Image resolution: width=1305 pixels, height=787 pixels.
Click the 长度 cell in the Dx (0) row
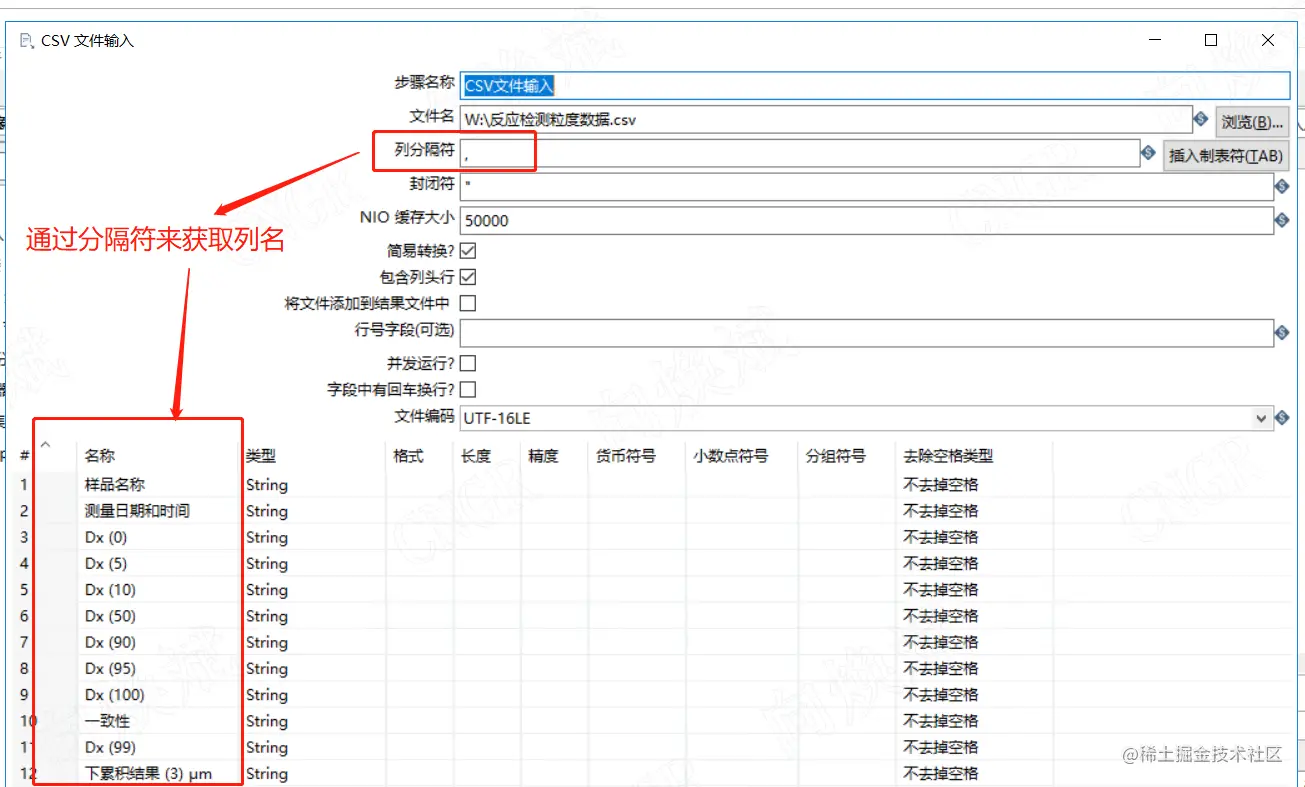[487, 537]
